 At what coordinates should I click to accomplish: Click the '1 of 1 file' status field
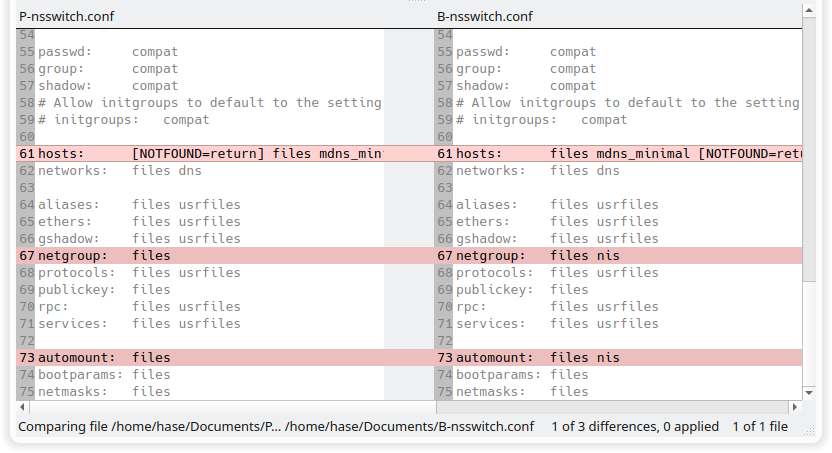click(x=760, y=426)
